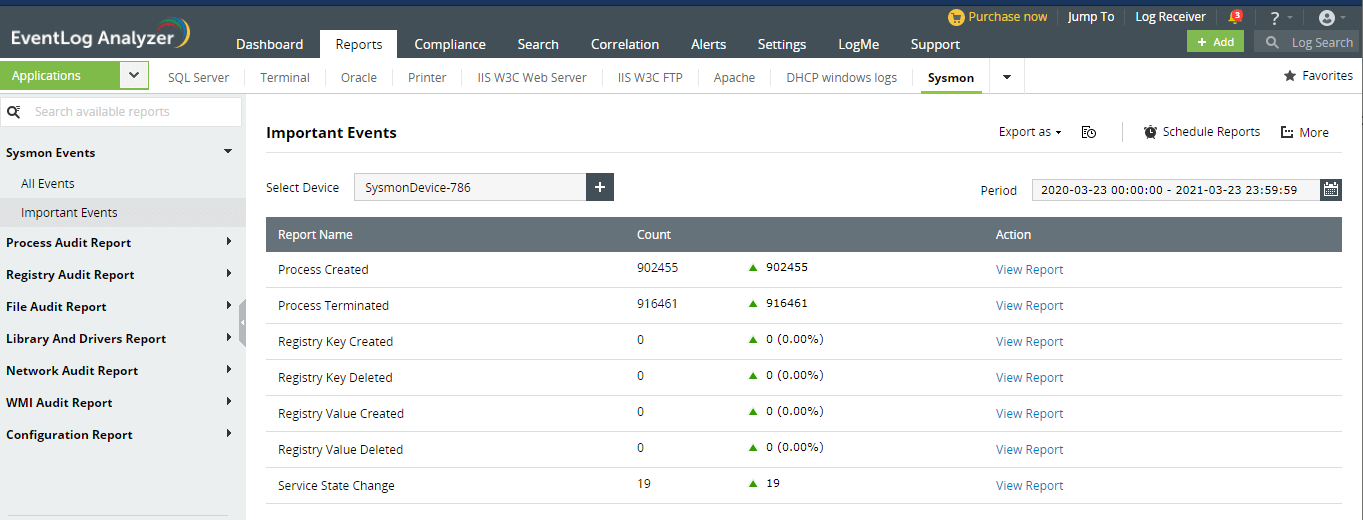This screenshot has width=1363, height=520.
Task: Click the export history icon beside Export as
Action: coord(1089,132)
